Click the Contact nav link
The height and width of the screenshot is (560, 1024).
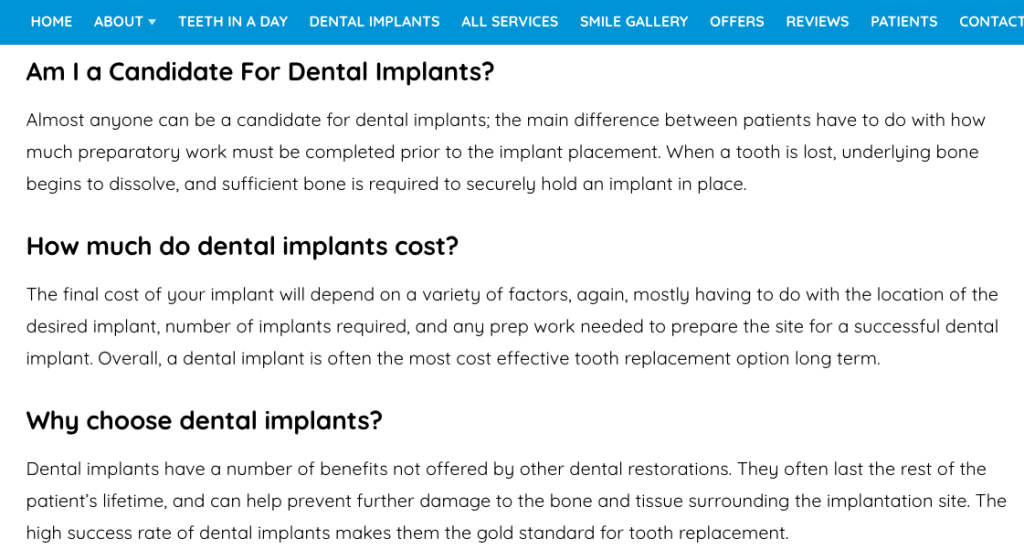click(991, 22)
